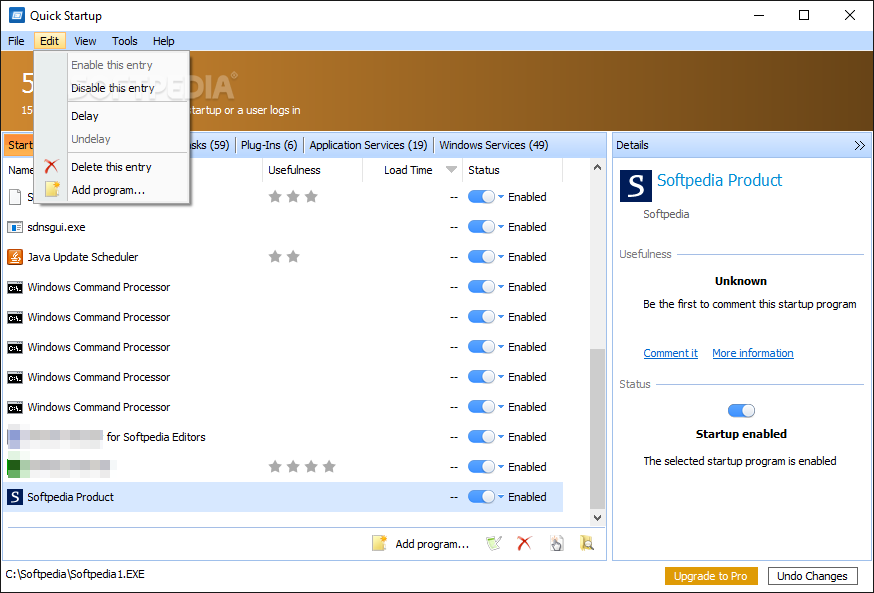Open the 'Comment it' link

coord(671,353)
